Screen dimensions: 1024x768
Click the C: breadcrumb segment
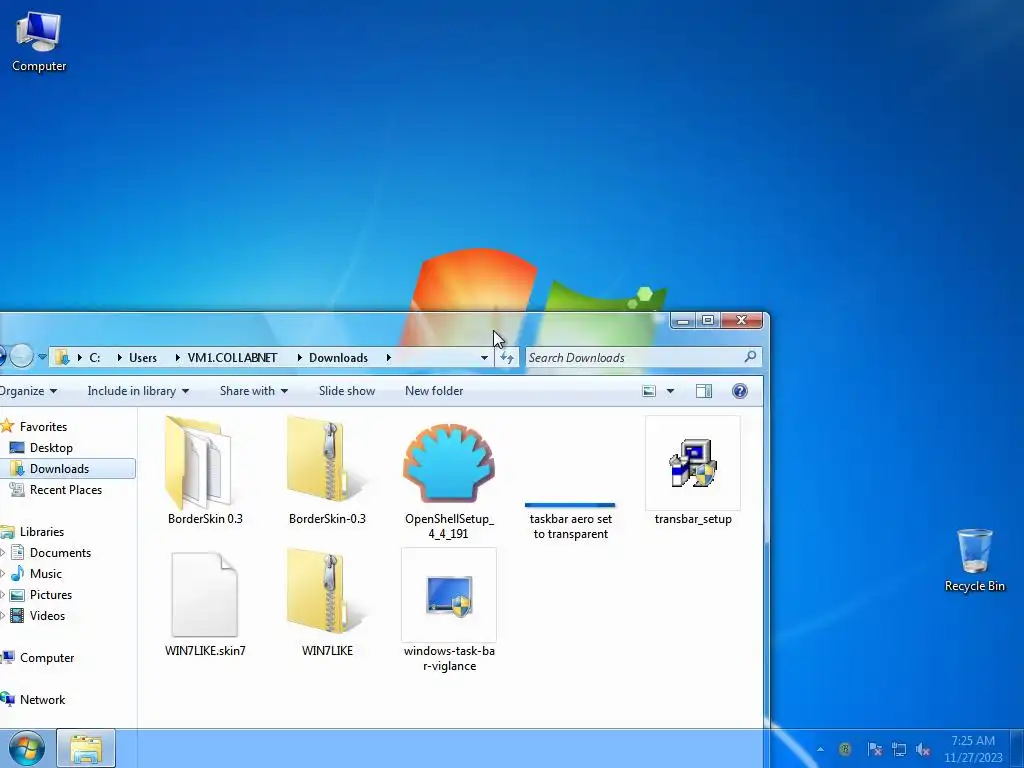[95, 358]
